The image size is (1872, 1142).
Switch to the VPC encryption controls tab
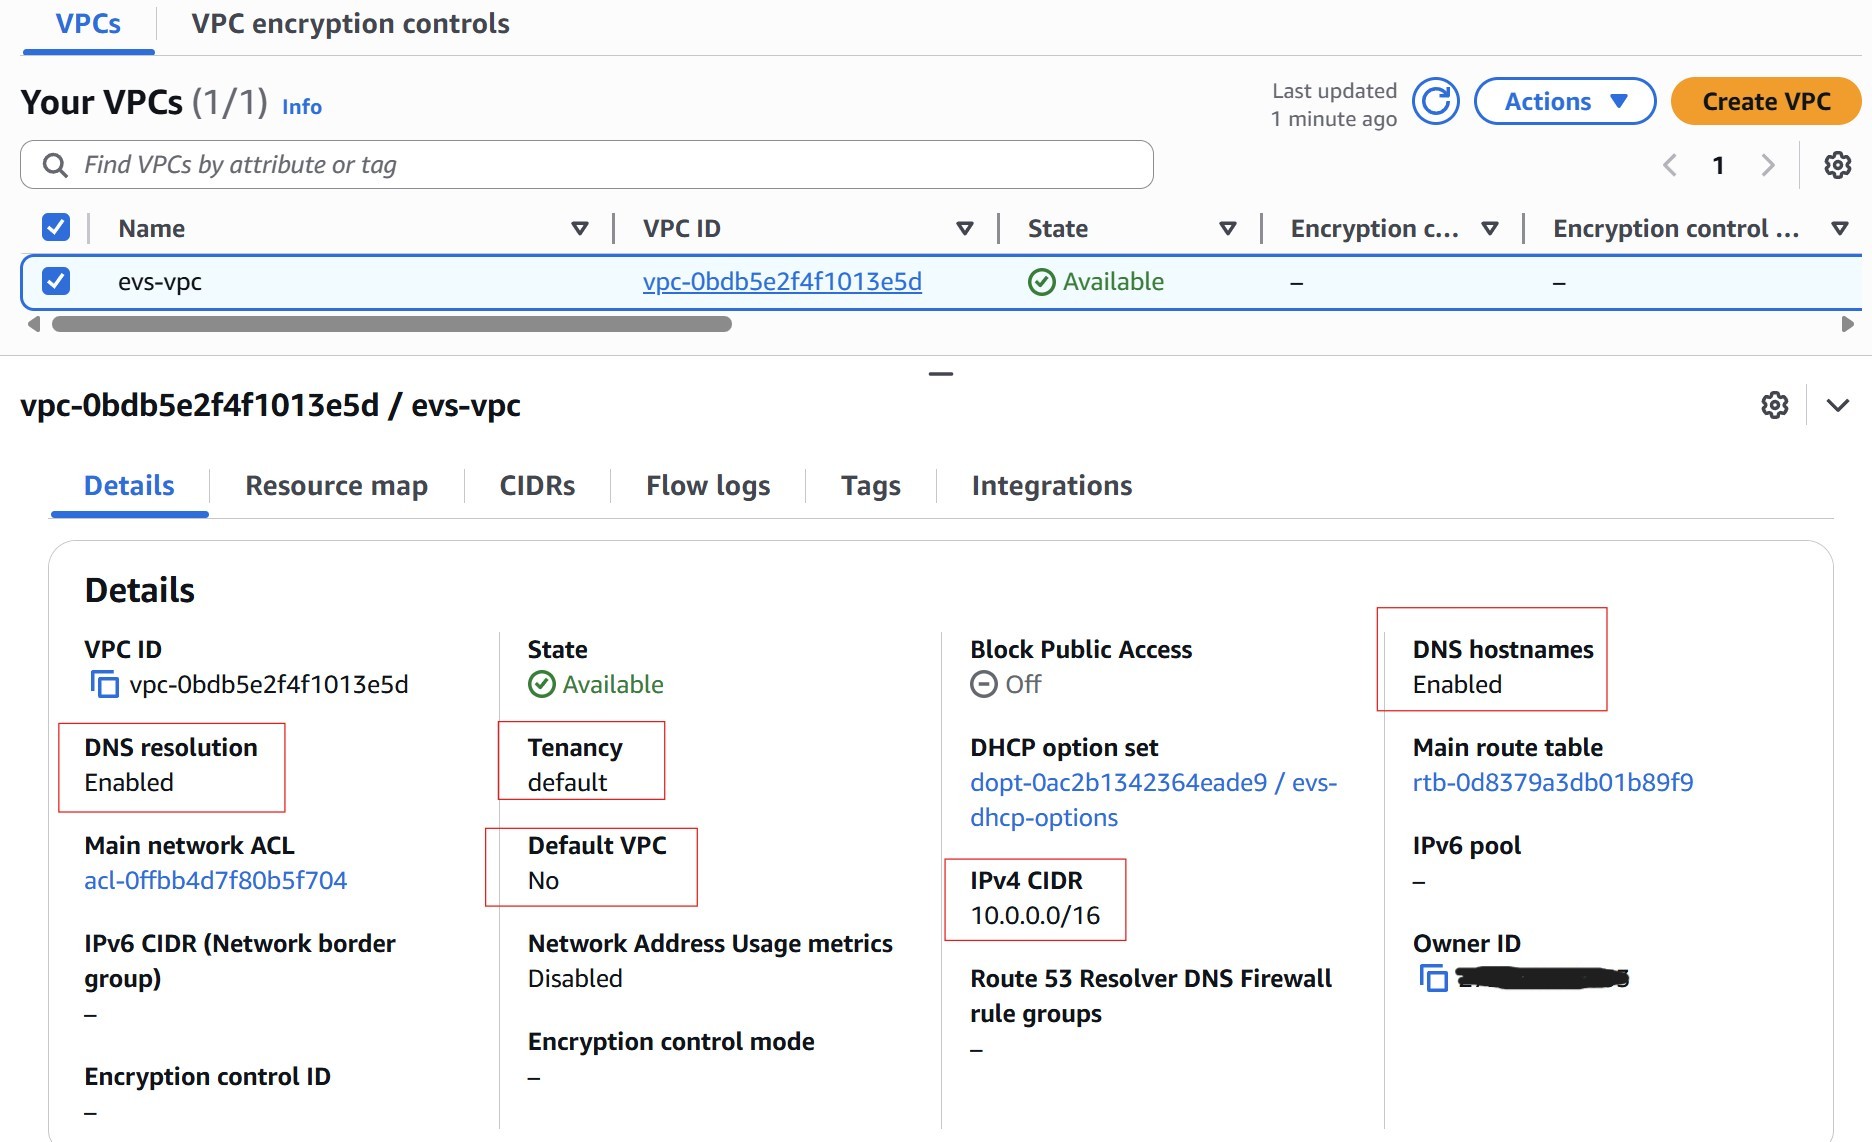[349, 23]
